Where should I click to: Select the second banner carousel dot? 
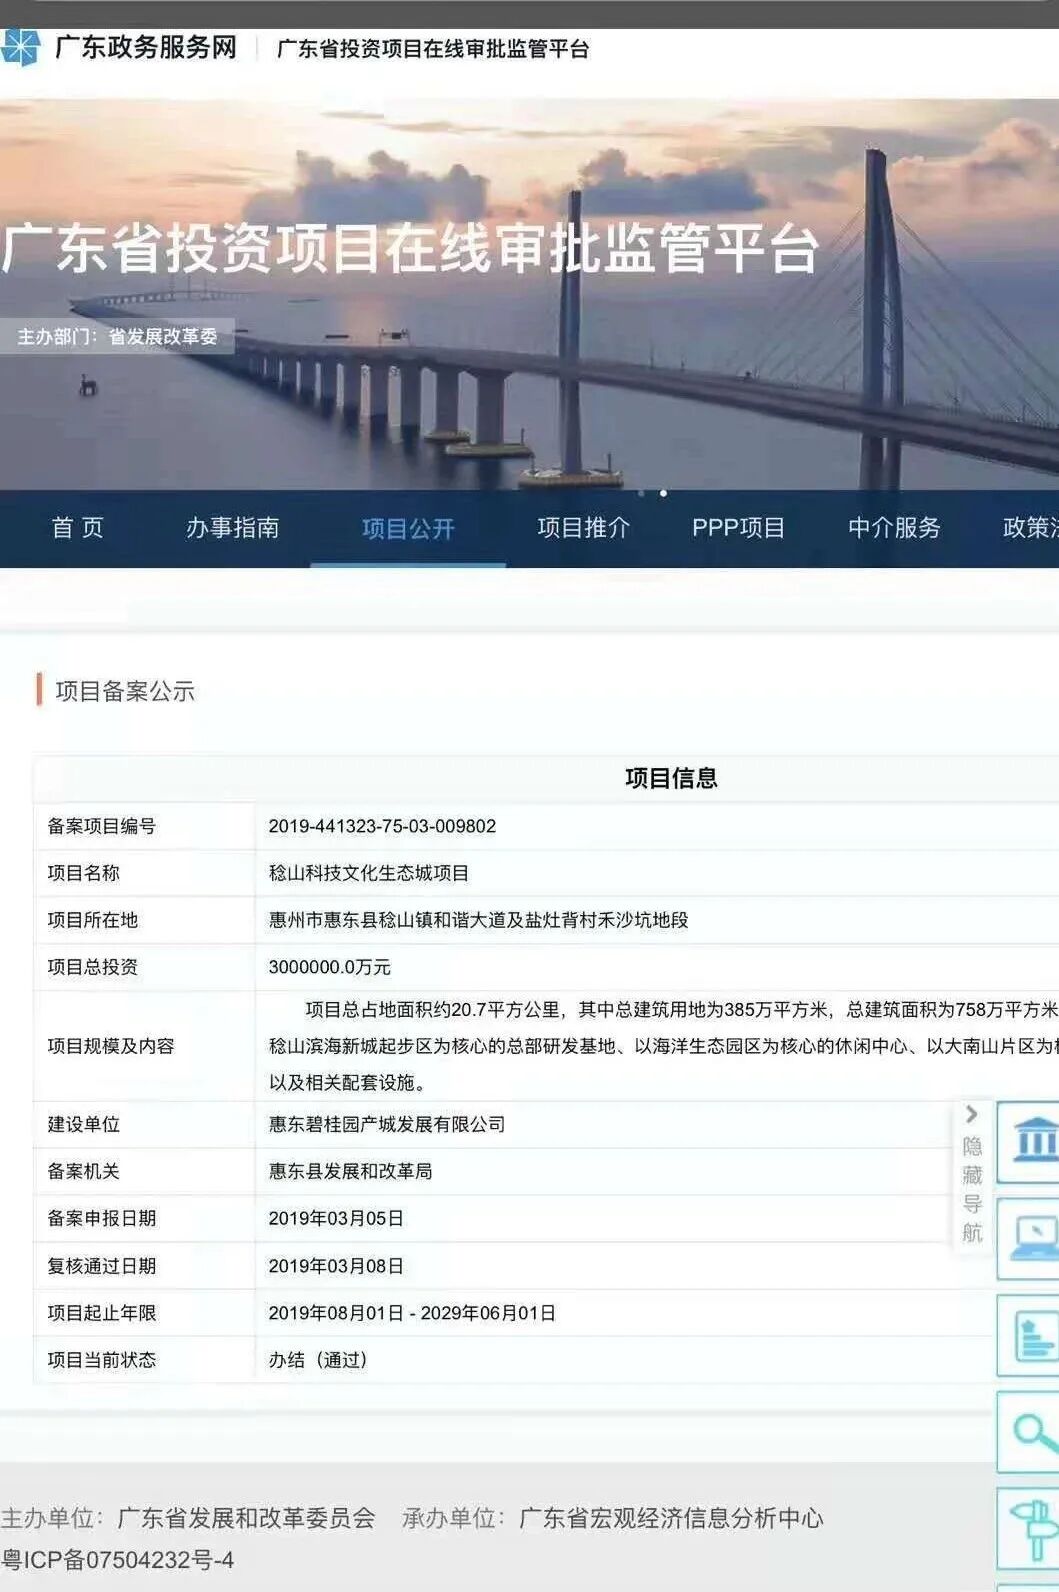(663, 493)
